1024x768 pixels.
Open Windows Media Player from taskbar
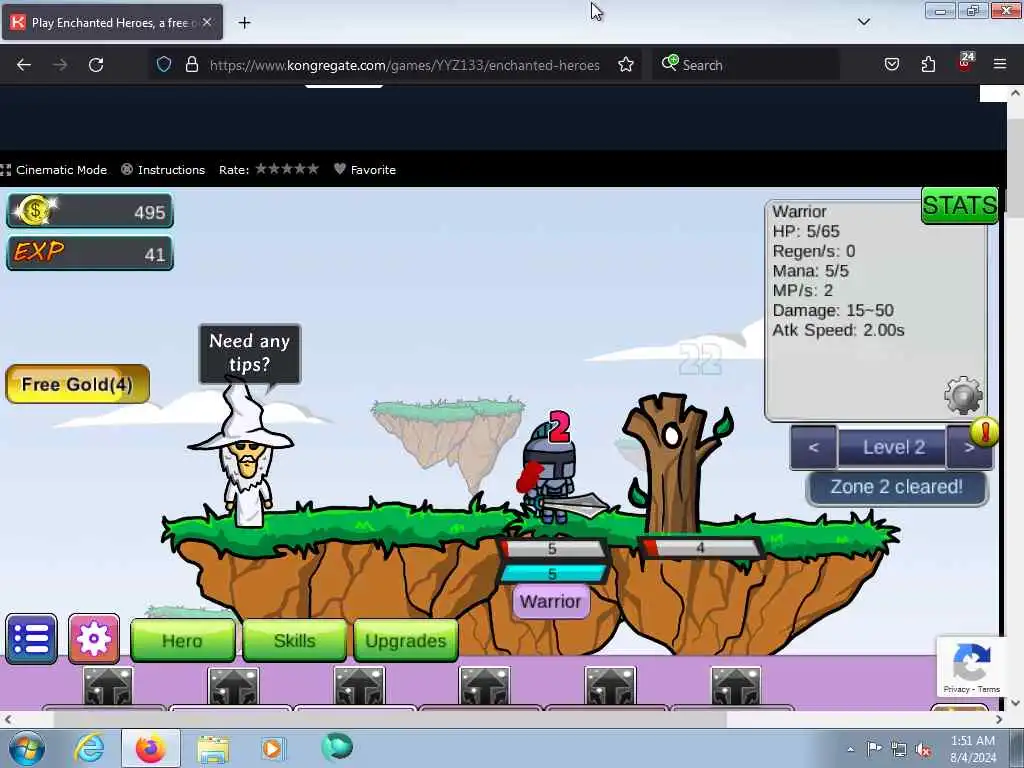[x=272, y=748]
